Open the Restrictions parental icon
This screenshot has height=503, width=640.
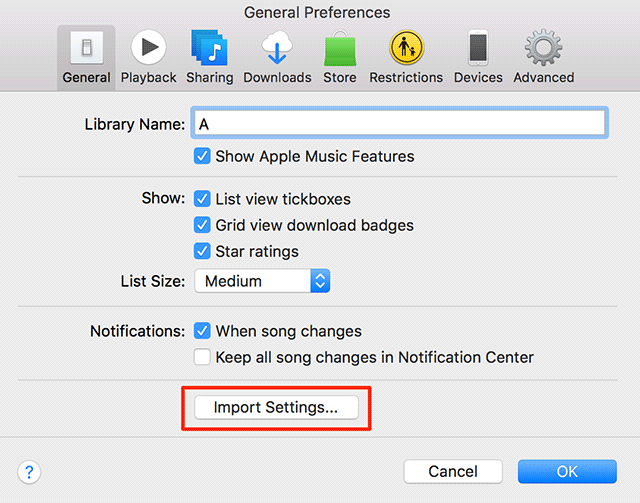[x=406, y=48]
